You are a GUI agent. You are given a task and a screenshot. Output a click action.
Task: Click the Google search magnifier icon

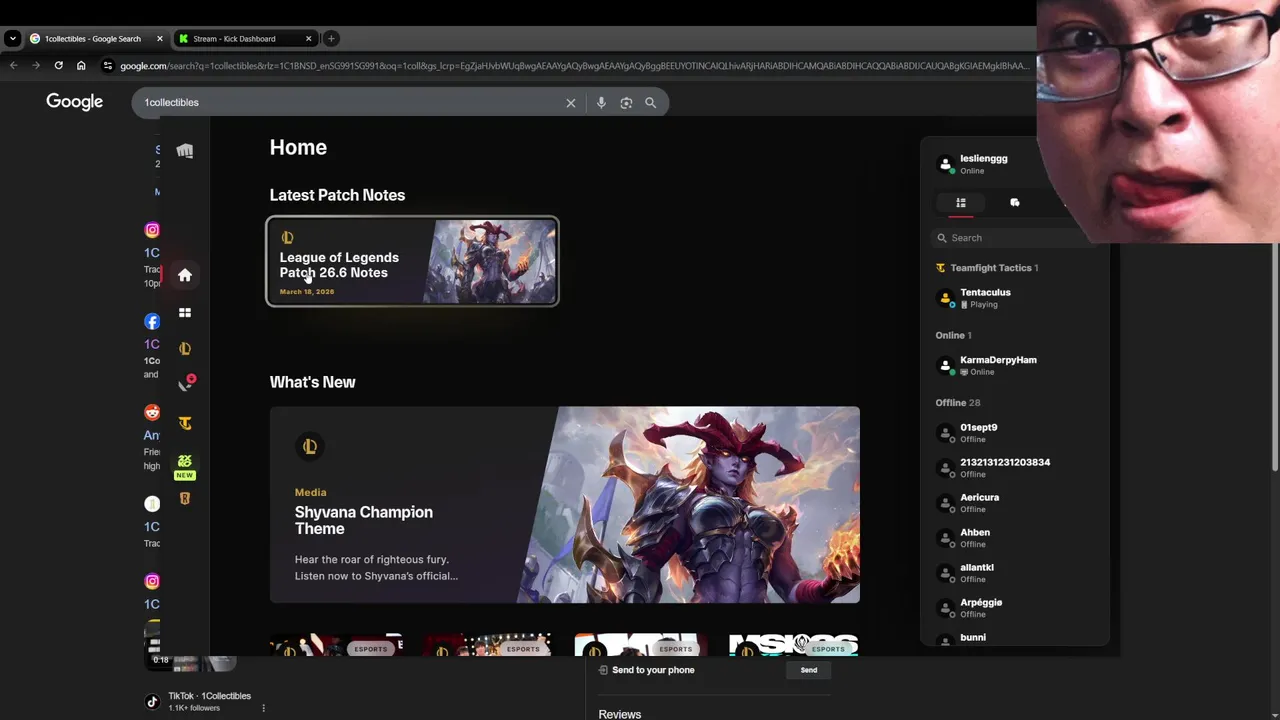pos(650,103)
